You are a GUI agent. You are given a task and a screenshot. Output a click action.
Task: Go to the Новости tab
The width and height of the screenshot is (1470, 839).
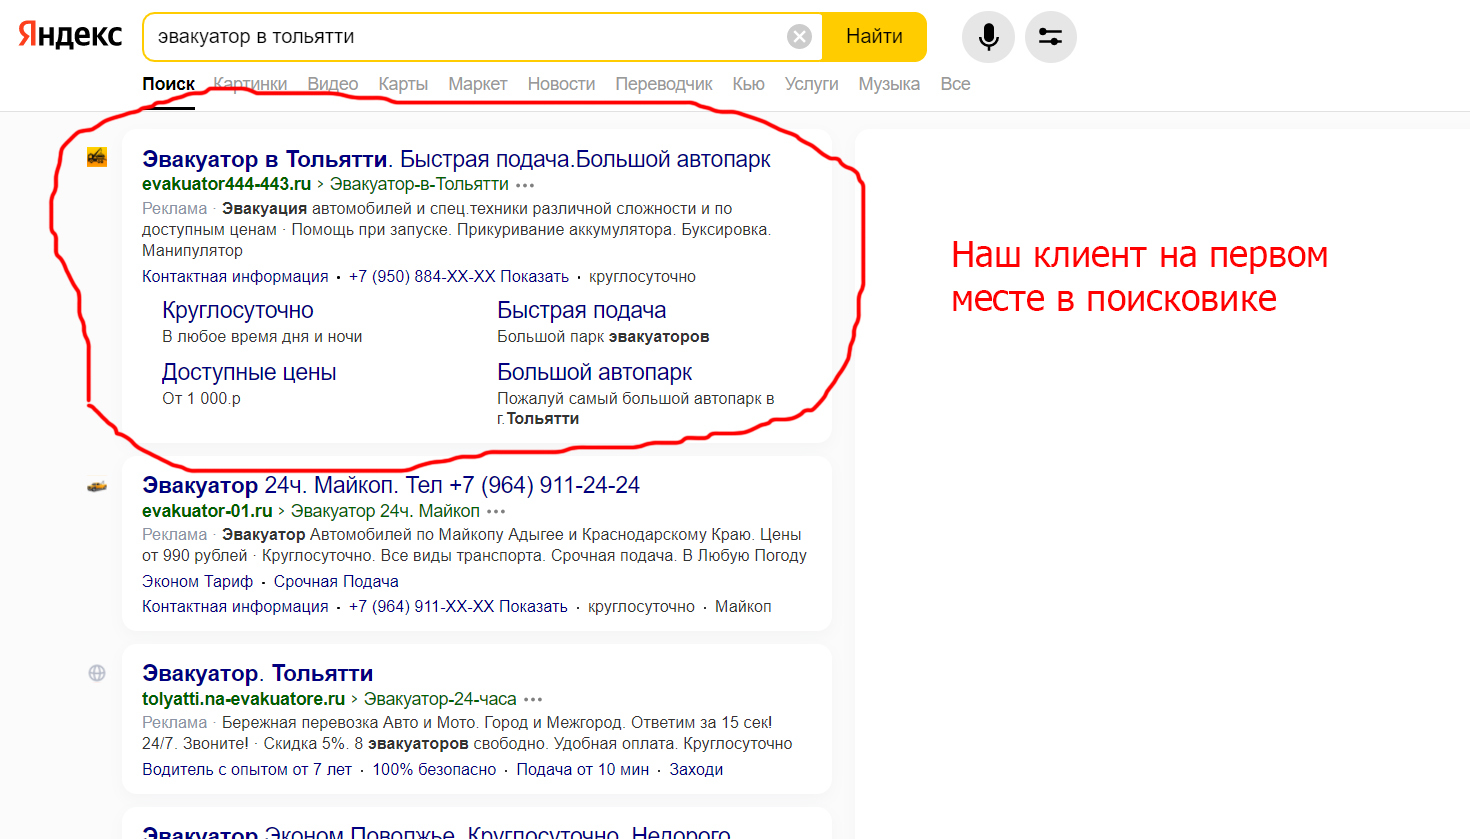click(561, 84)
